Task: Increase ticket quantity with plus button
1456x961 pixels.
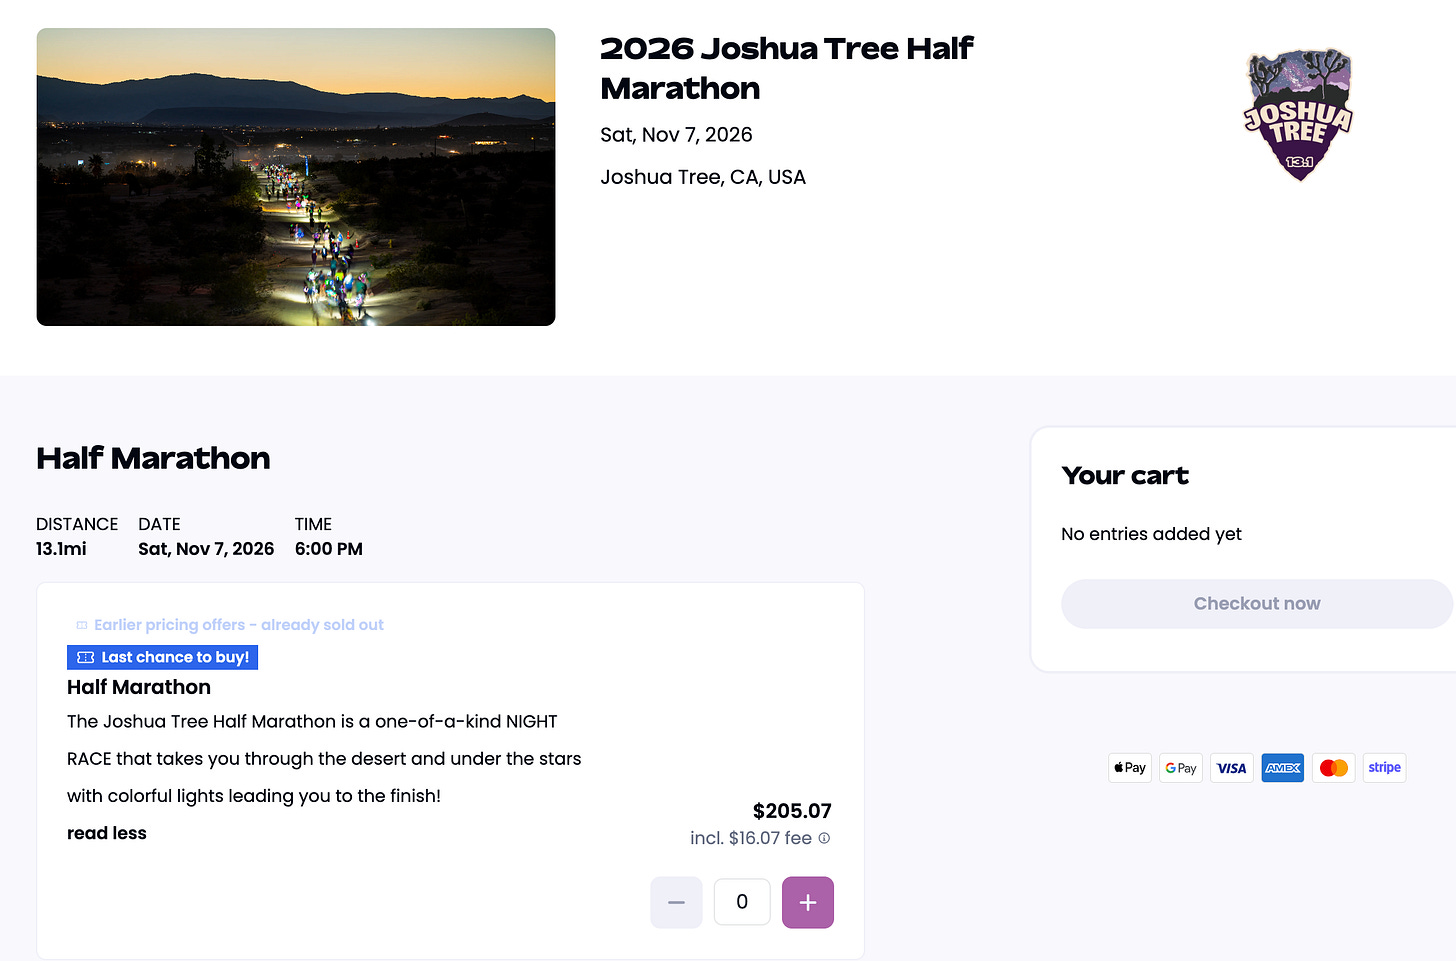Action: (x=808, y=902)
